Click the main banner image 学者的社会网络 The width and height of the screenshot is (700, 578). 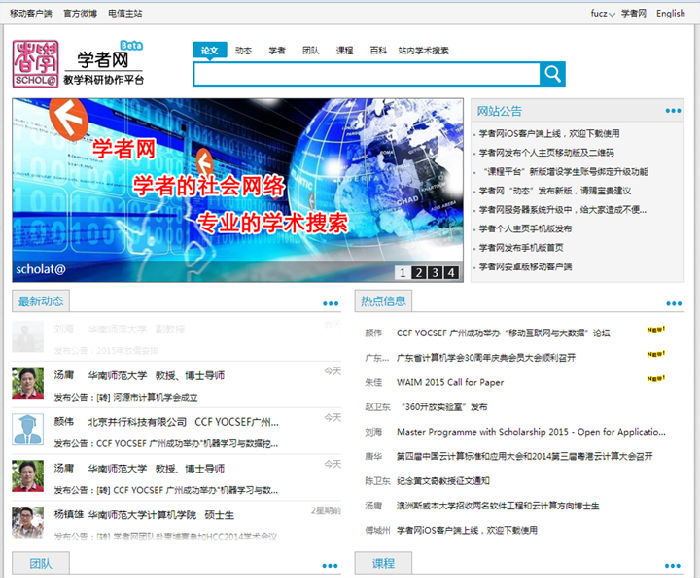238,190
